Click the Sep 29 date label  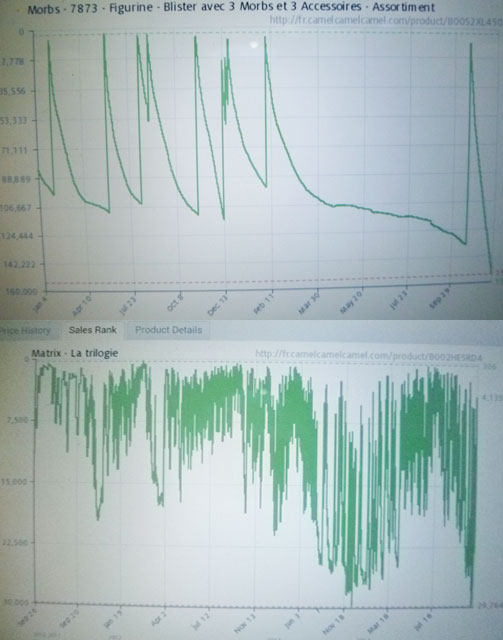coord(439,297)
